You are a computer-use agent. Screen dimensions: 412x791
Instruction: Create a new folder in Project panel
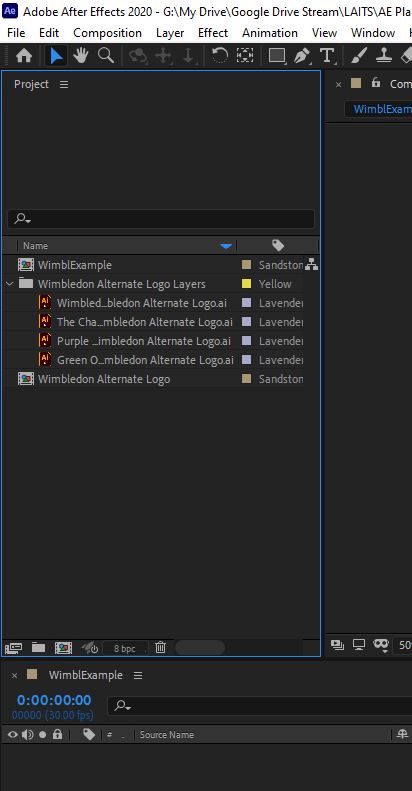coord(38,648)
